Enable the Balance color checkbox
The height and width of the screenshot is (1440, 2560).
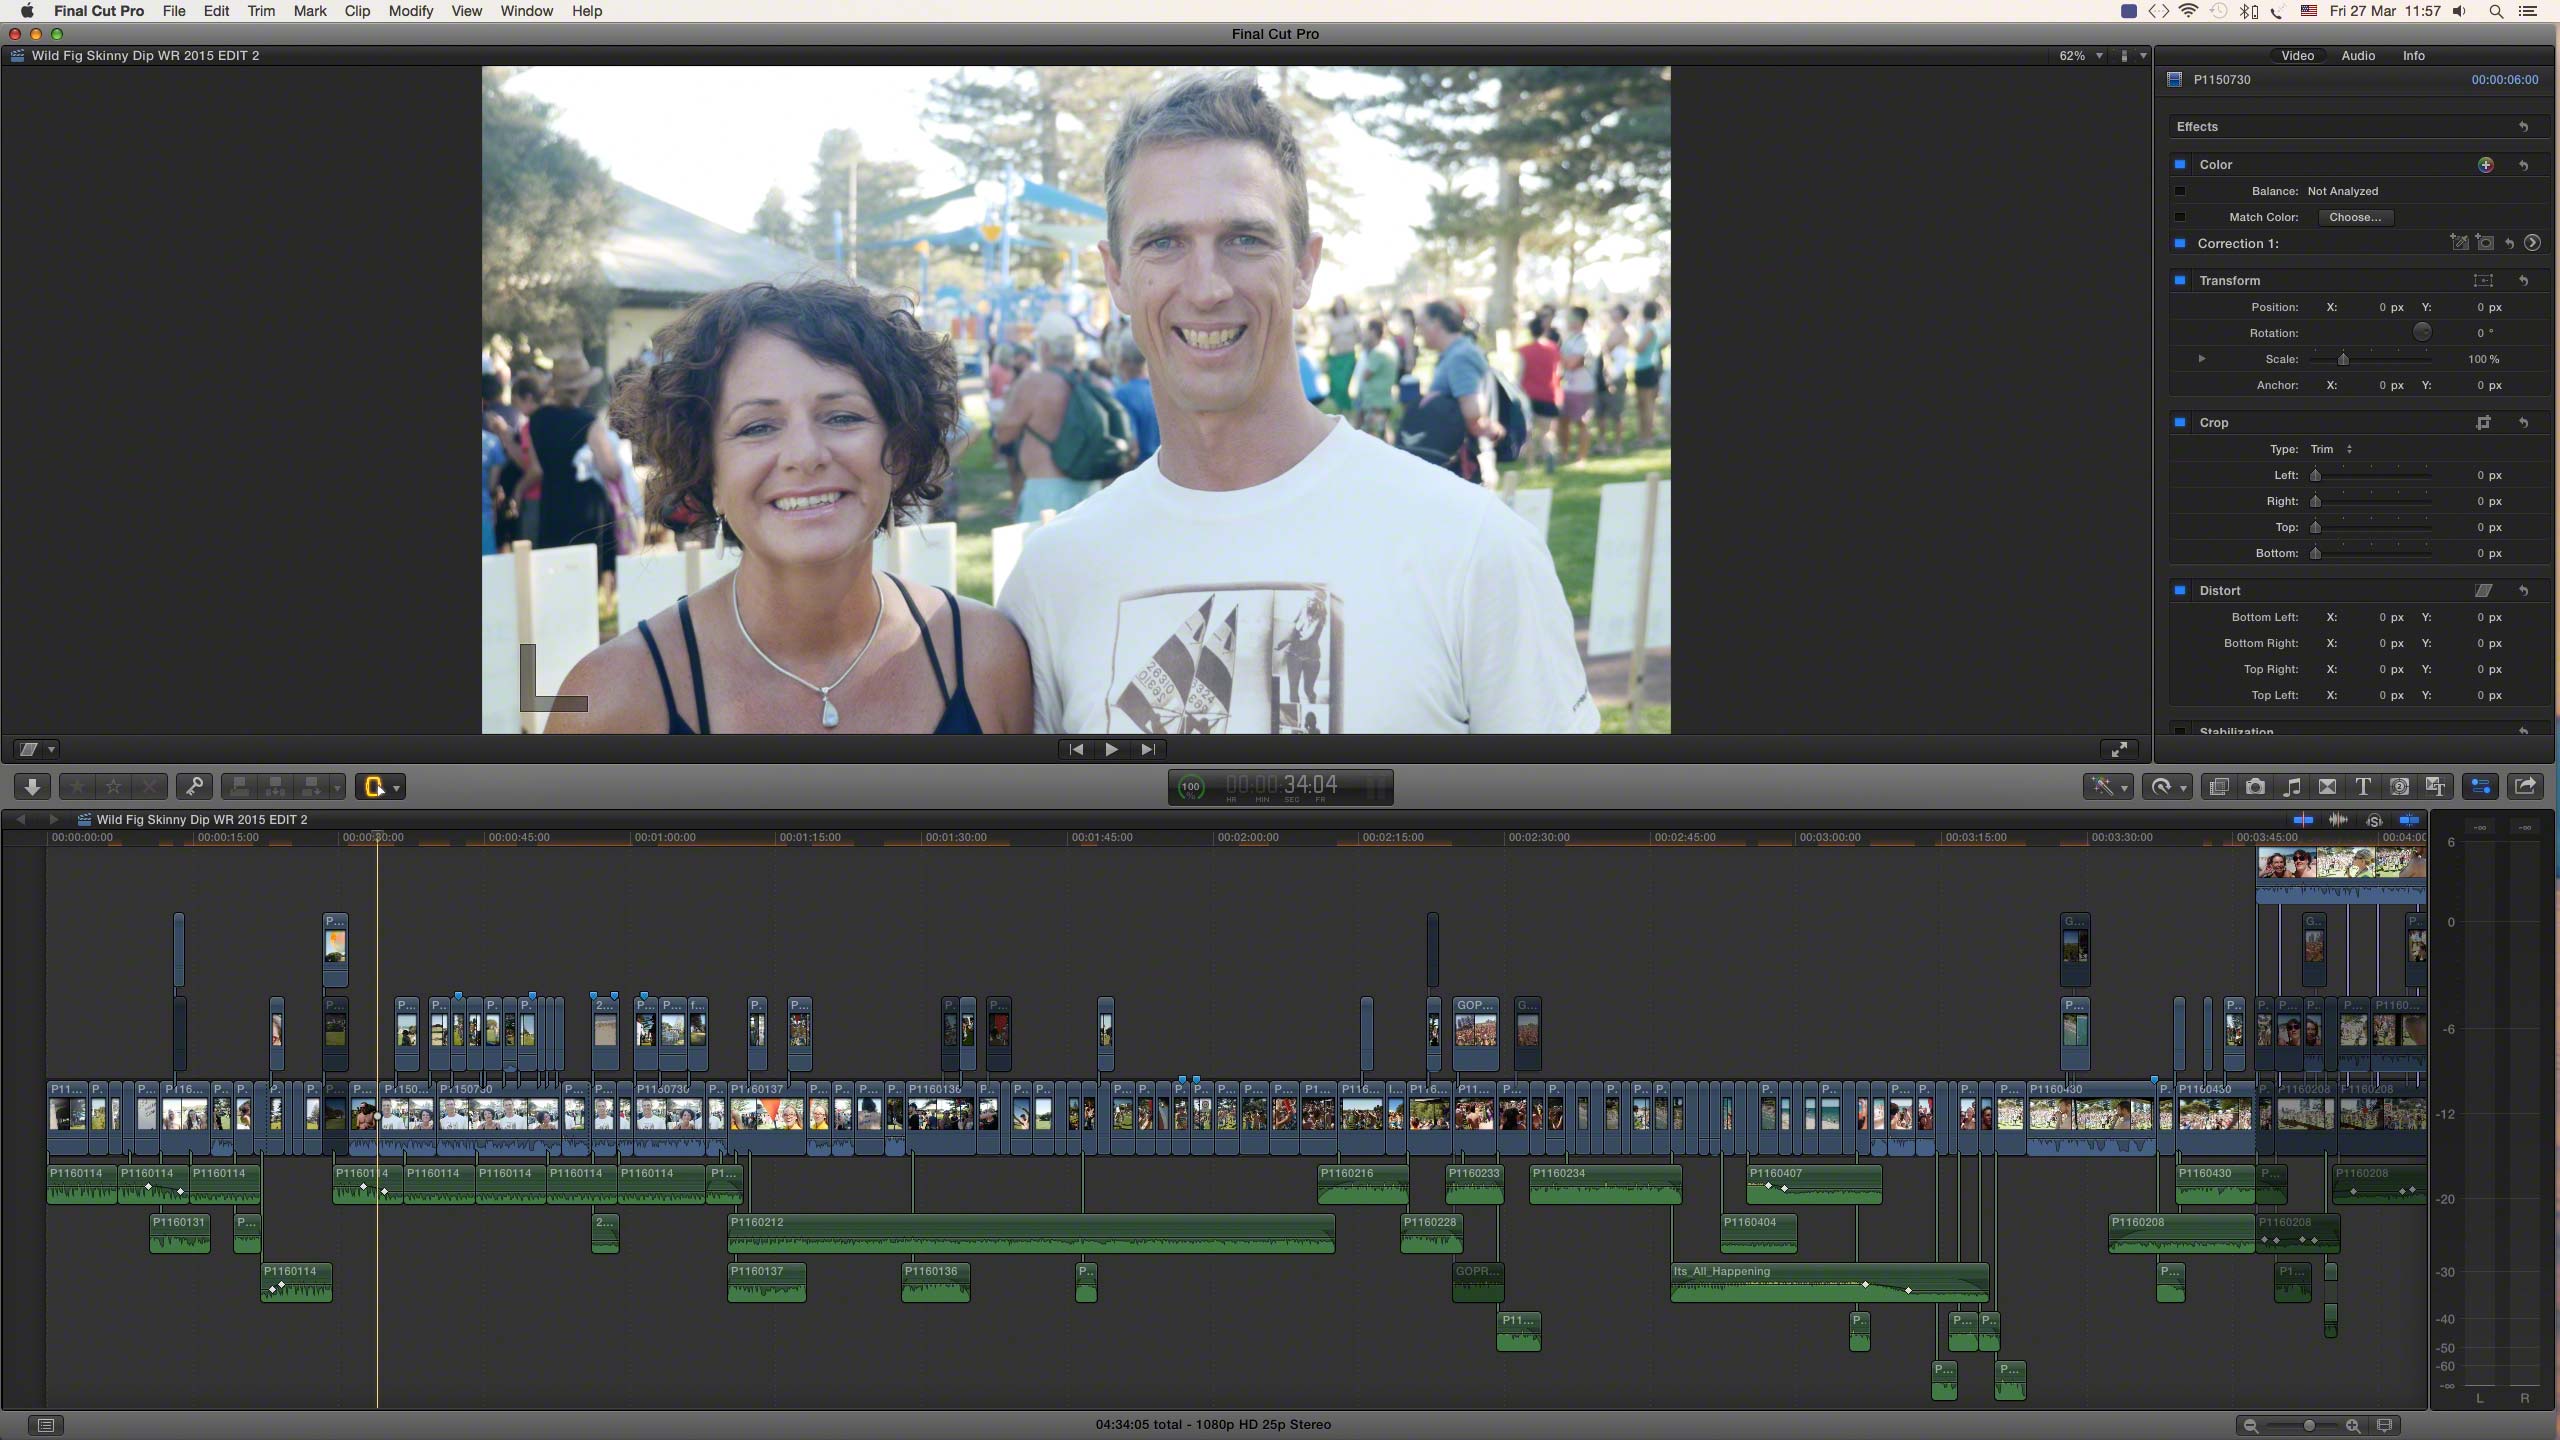(x=2180, y=191)
